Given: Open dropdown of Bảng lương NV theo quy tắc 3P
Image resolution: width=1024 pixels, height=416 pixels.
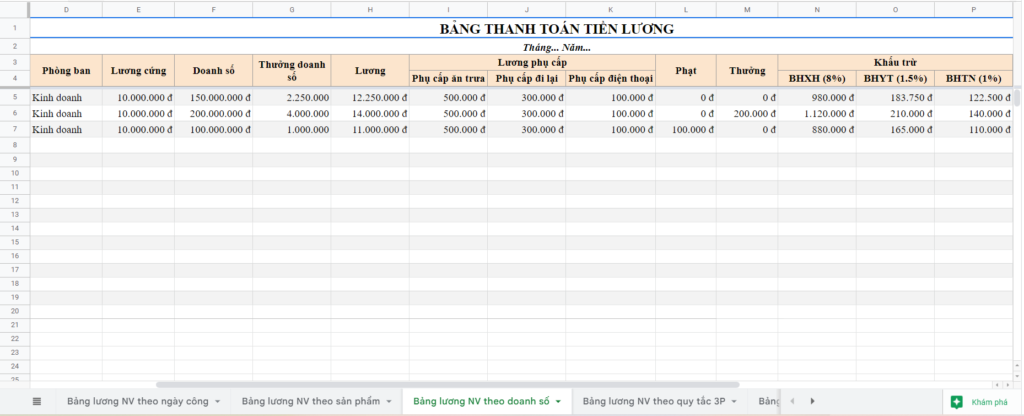Looking at the screenshot, I should (734, 401).
